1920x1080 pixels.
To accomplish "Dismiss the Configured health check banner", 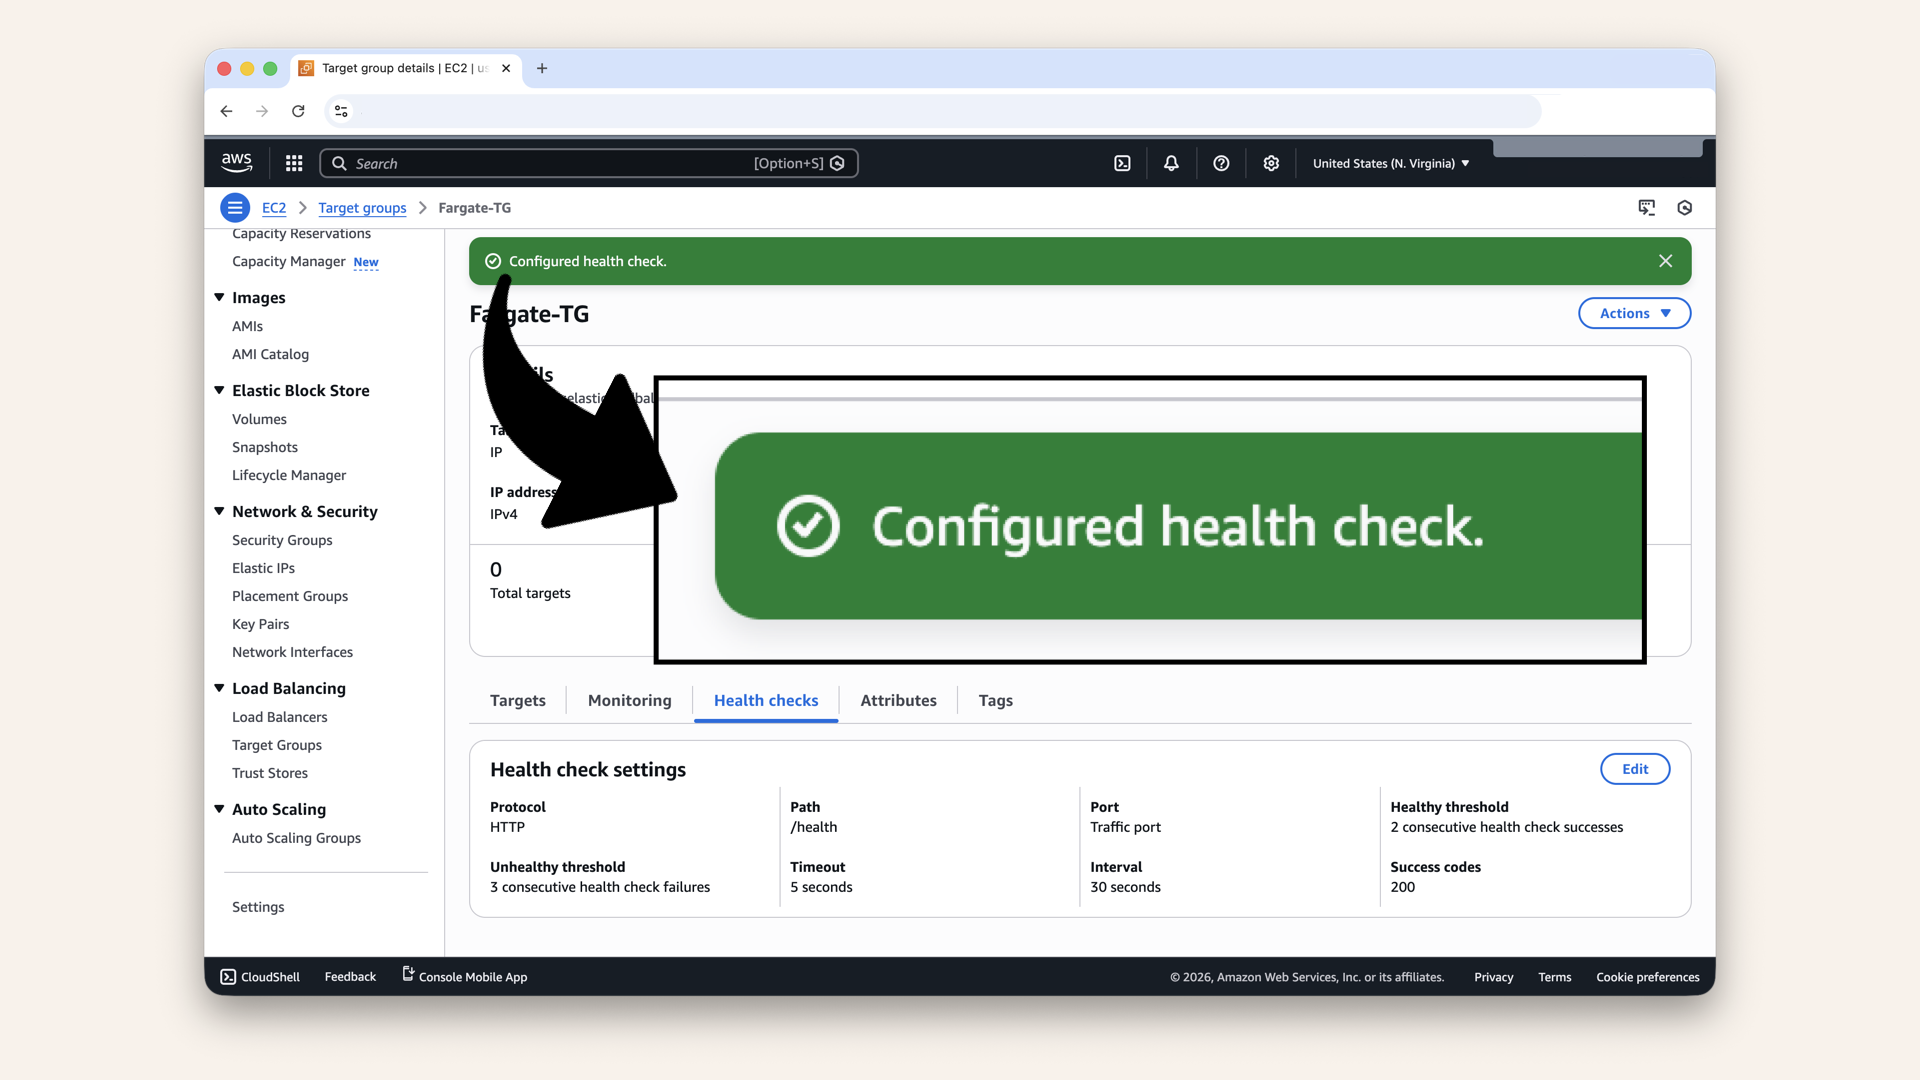I will (x=1665, y=261).
